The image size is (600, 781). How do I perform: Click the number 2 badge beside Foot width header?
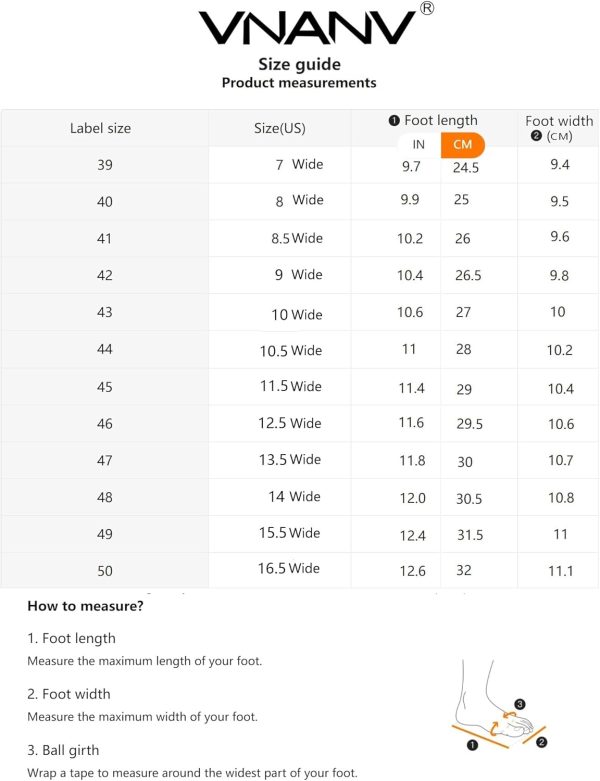coord(536,135)
